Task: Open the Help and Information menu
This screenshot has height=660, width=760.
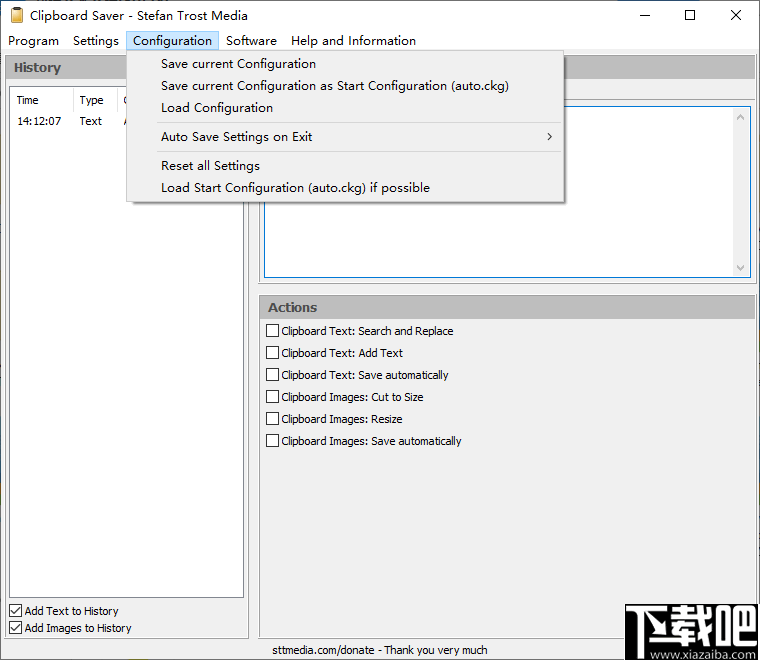Action: click(x=353, y=41)
